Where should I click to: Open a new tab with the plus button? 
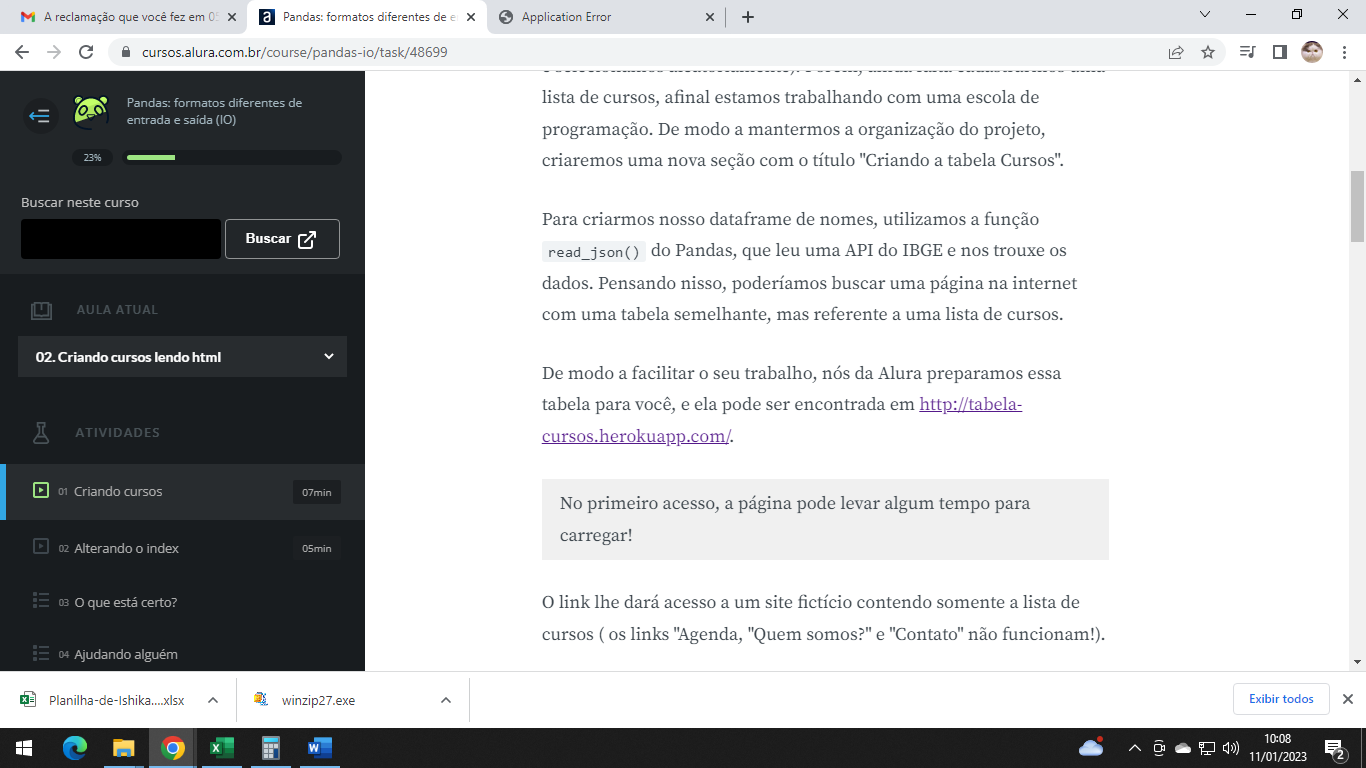point(748,17)
